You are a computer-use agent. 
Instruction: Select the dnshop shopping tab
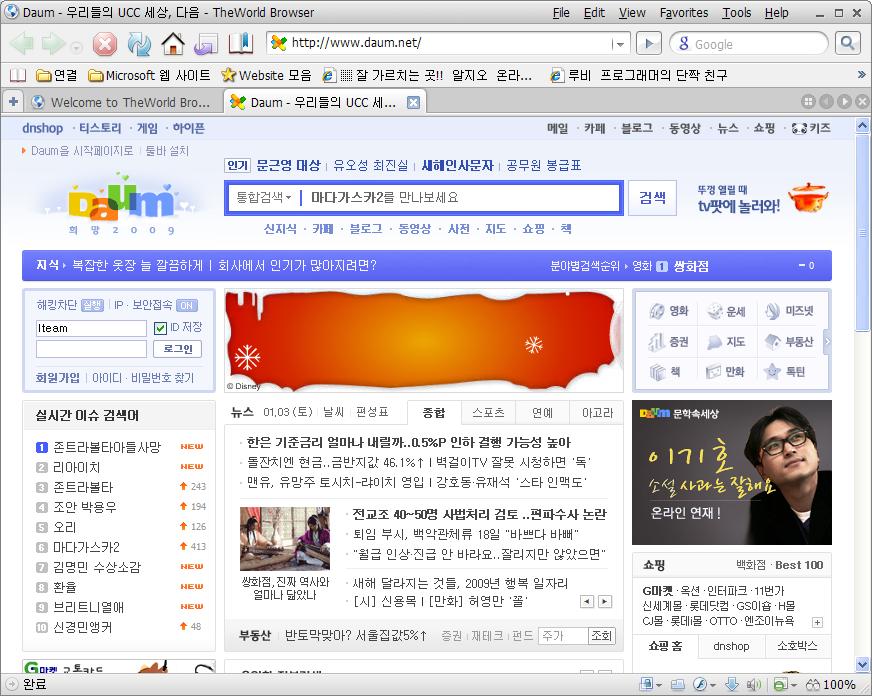pyautogui.click(x=731, y=646)
